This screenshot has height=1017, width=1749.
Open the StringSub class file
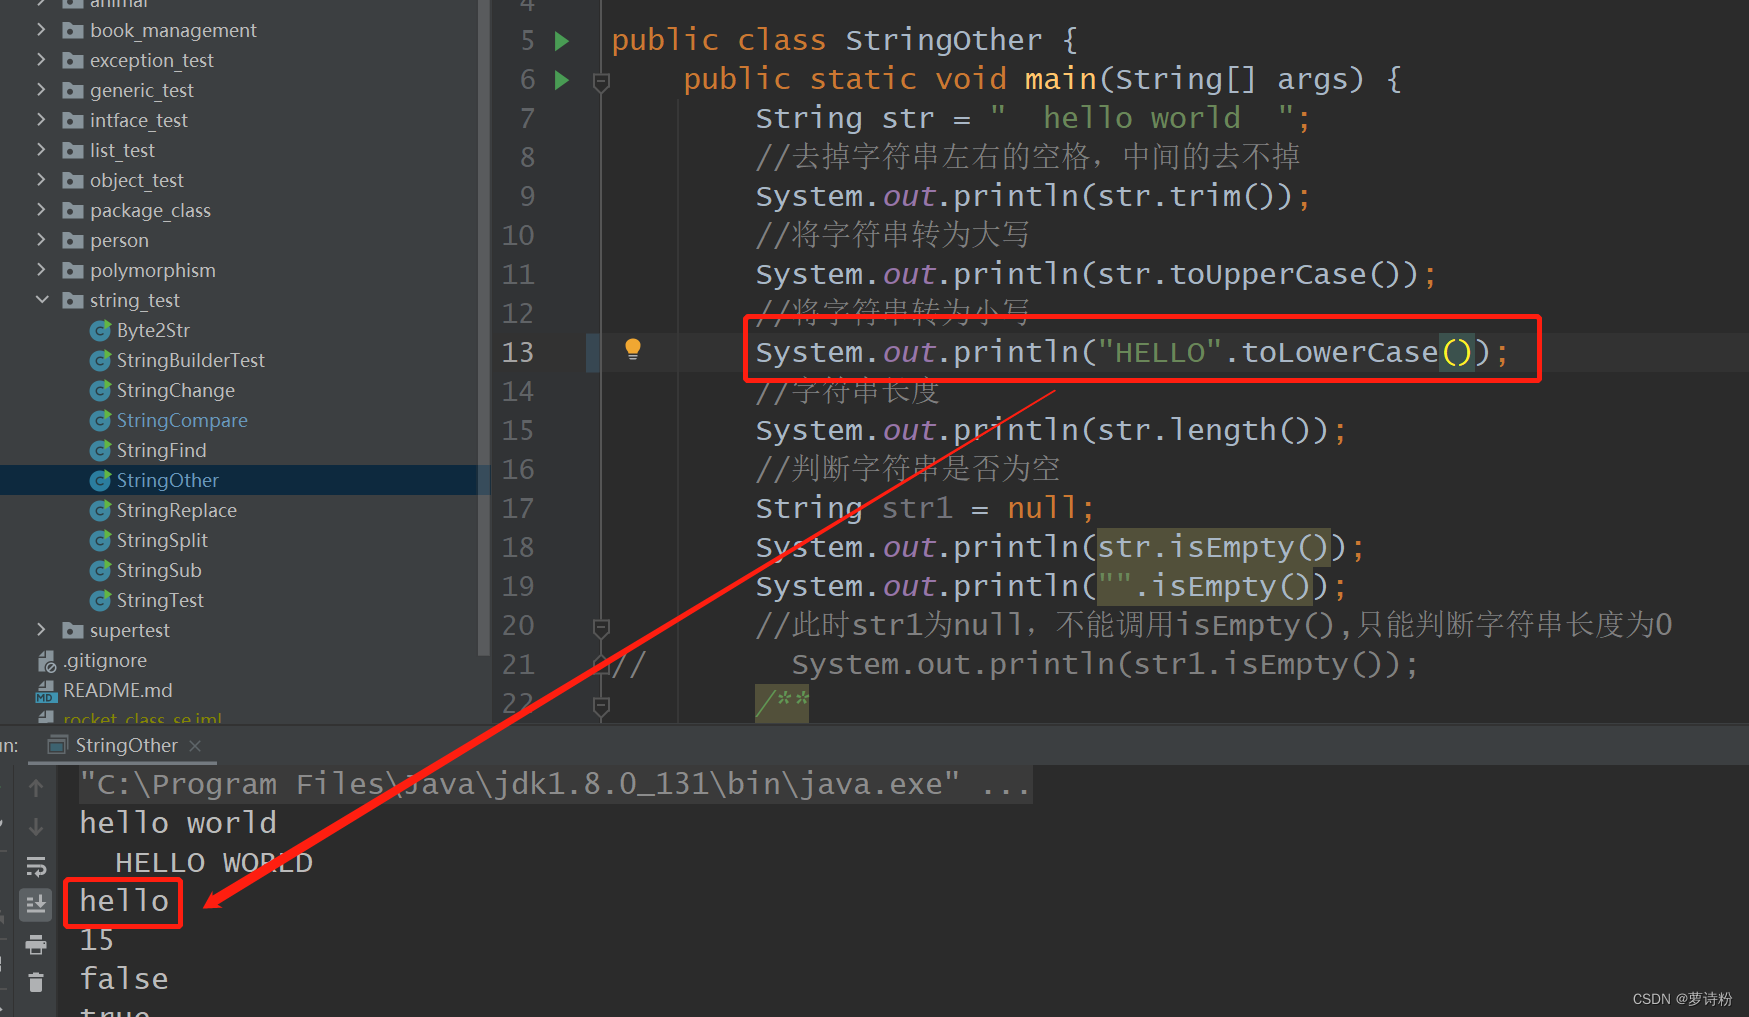(x=159, y=570)
